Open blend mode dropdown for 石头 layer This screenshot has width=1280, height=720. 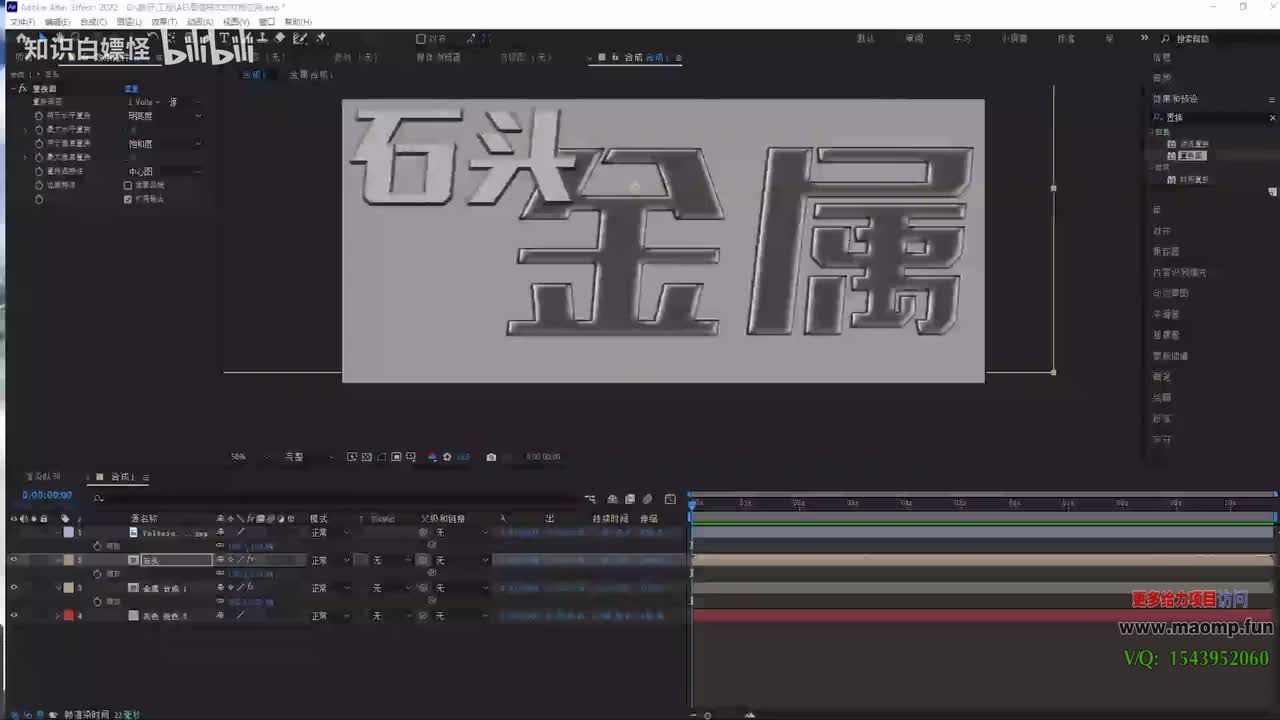pyautogui.click(x=330, y=561)
